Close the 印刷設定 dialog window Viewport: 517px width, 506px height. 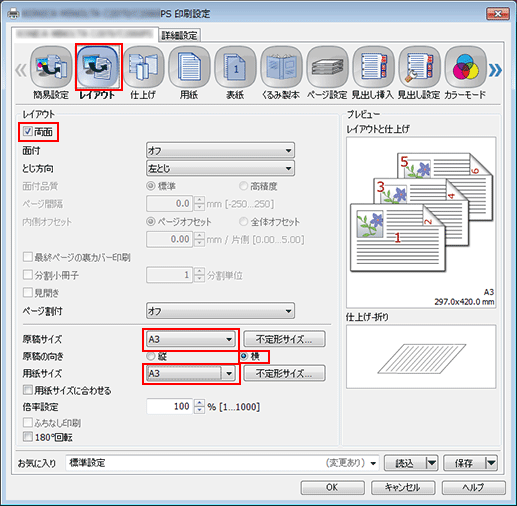(498, 14)
